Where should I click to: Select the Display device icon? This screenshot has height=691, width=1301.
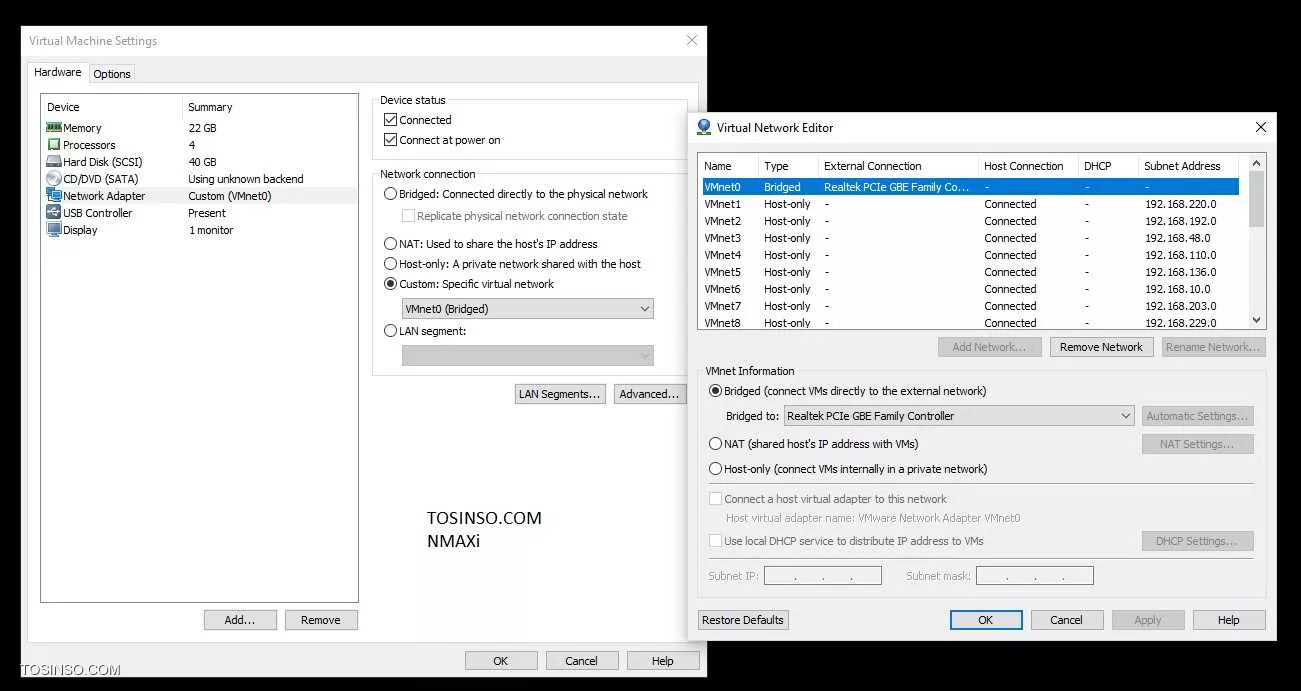54,230
